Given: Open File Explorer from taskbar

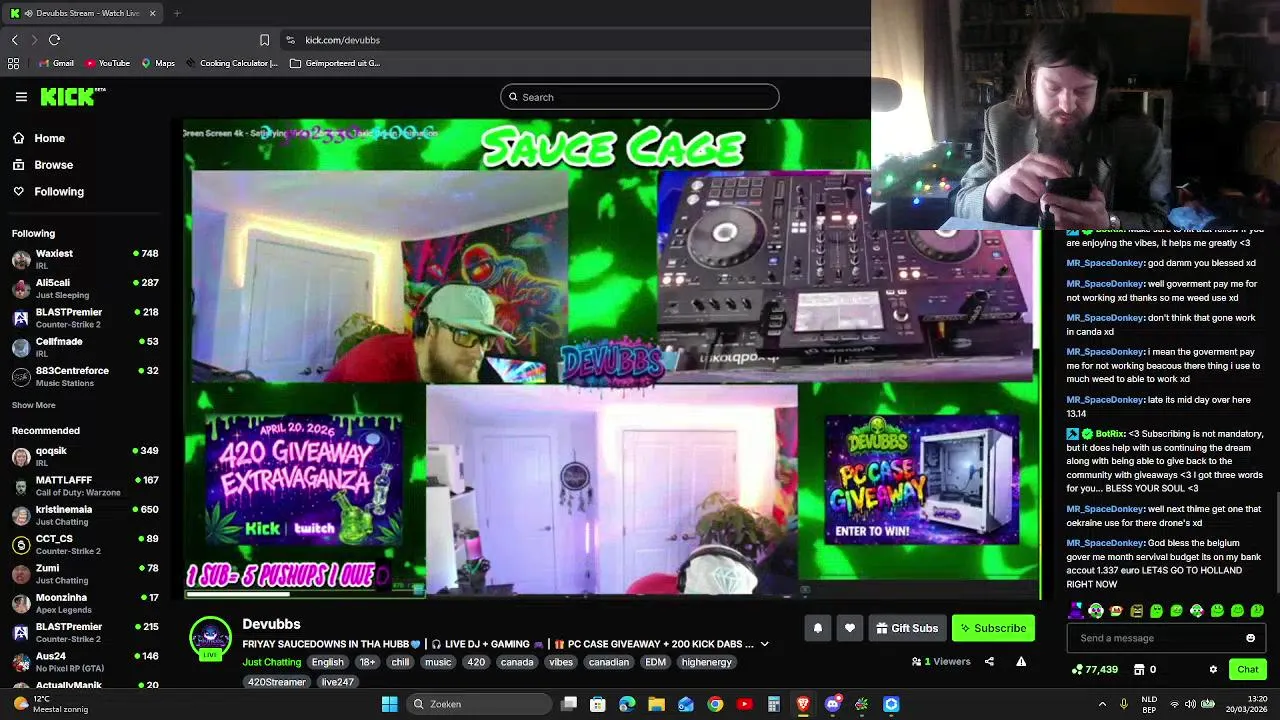Looking at the screenshot, I should (656, 704).
